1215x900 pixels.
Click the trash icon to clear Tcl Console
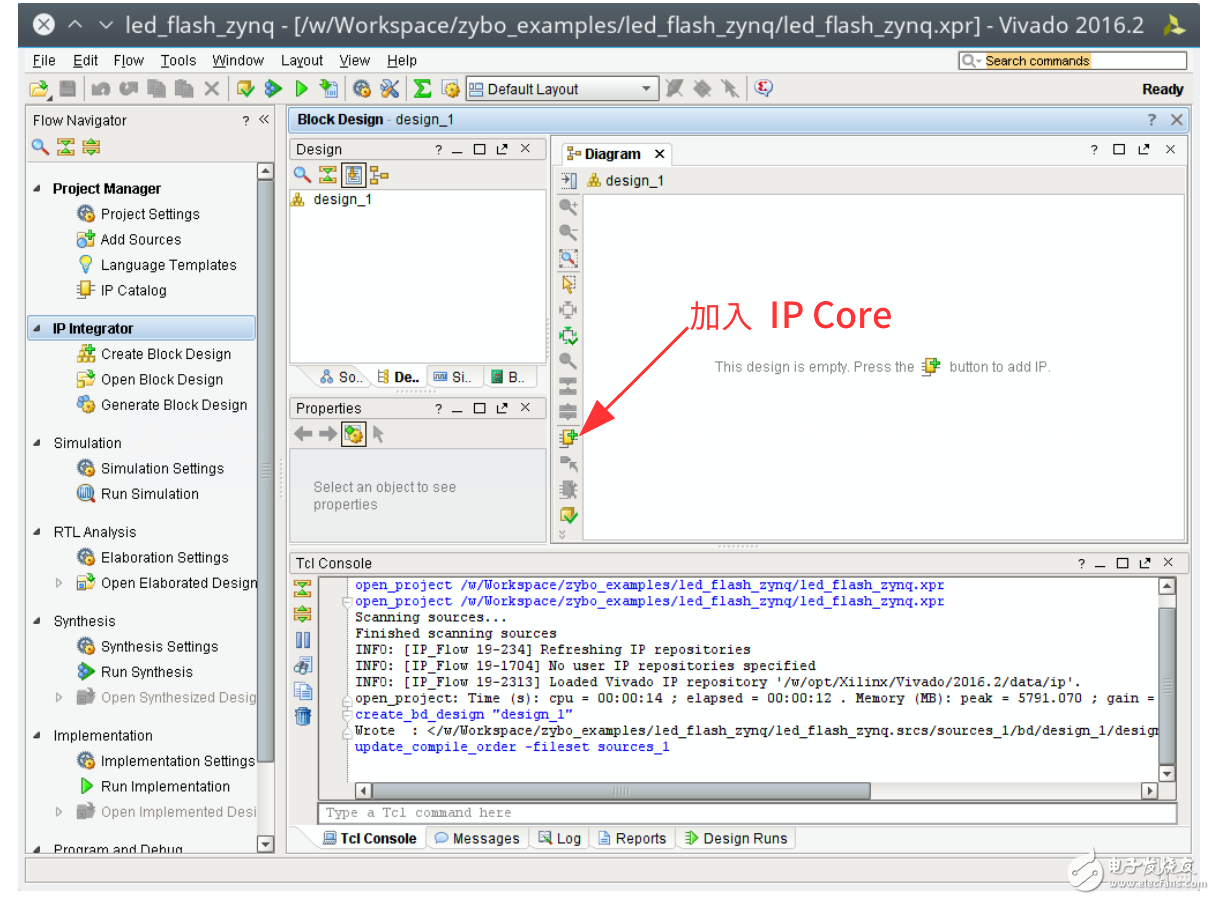[302, 716]
